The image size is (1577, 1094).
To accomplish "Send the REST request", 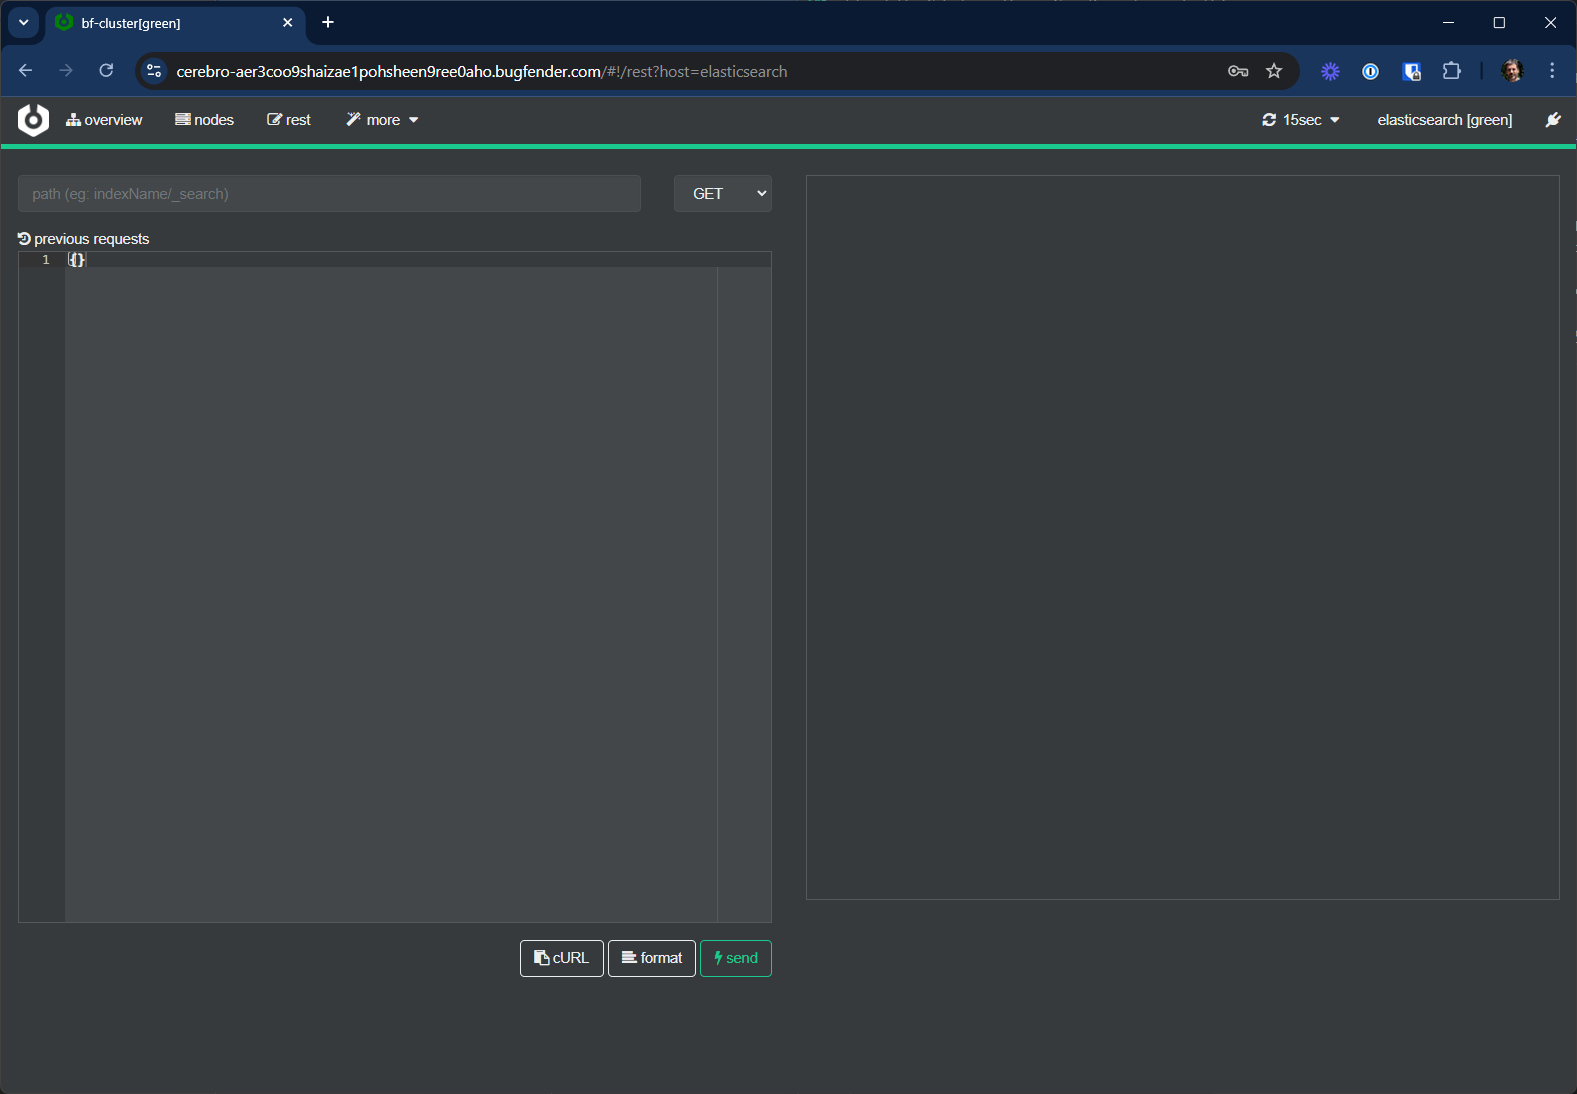I will (x=736, y=958).
